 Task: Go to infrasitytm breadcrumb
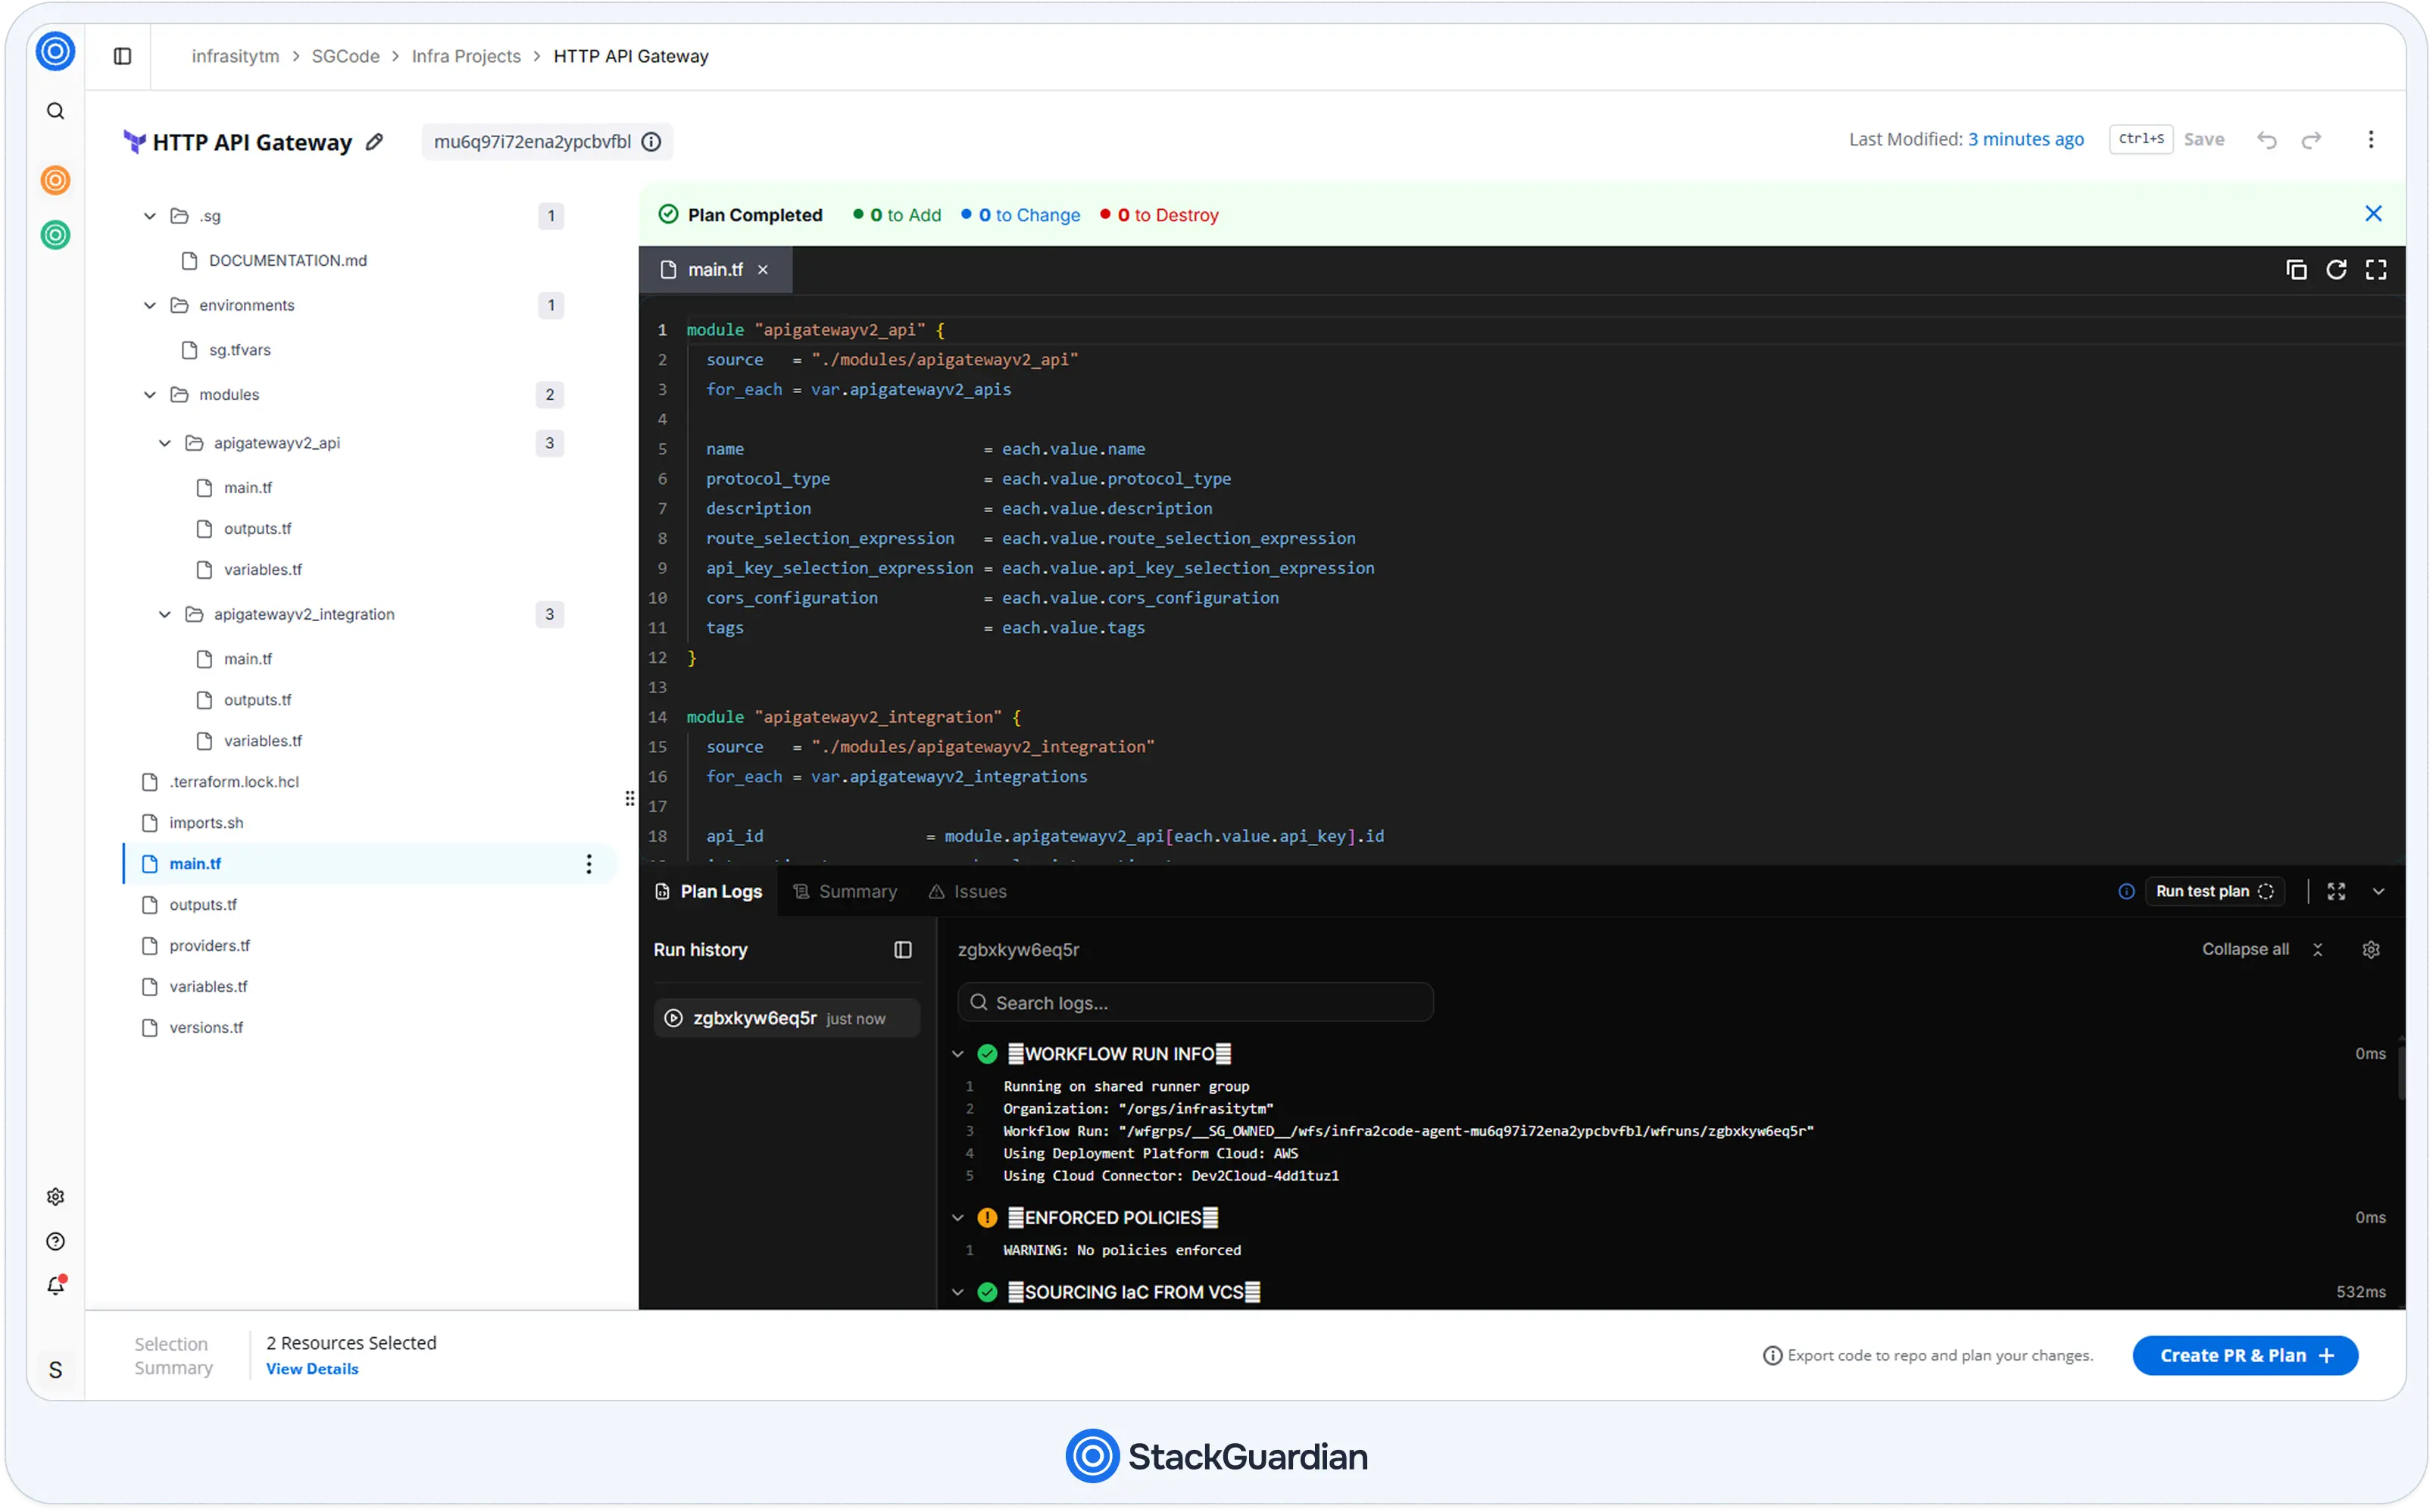tap(235, 56)
